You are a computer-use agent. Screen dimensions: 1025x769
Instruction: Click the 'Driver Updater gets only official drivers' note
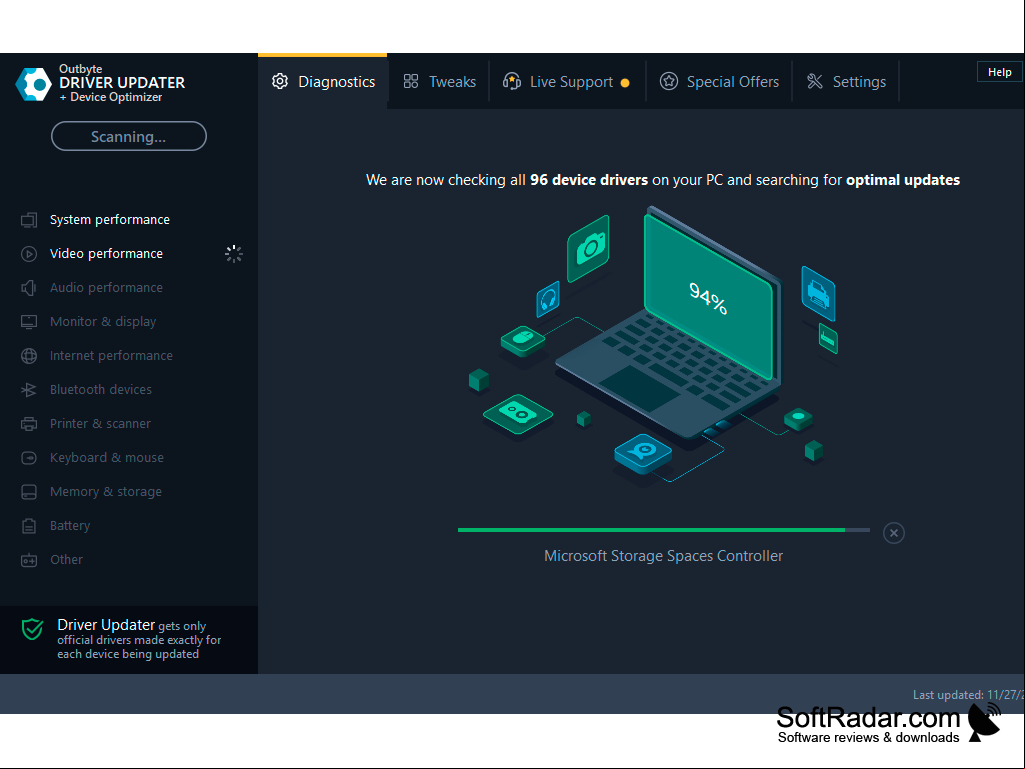[139, 639]
